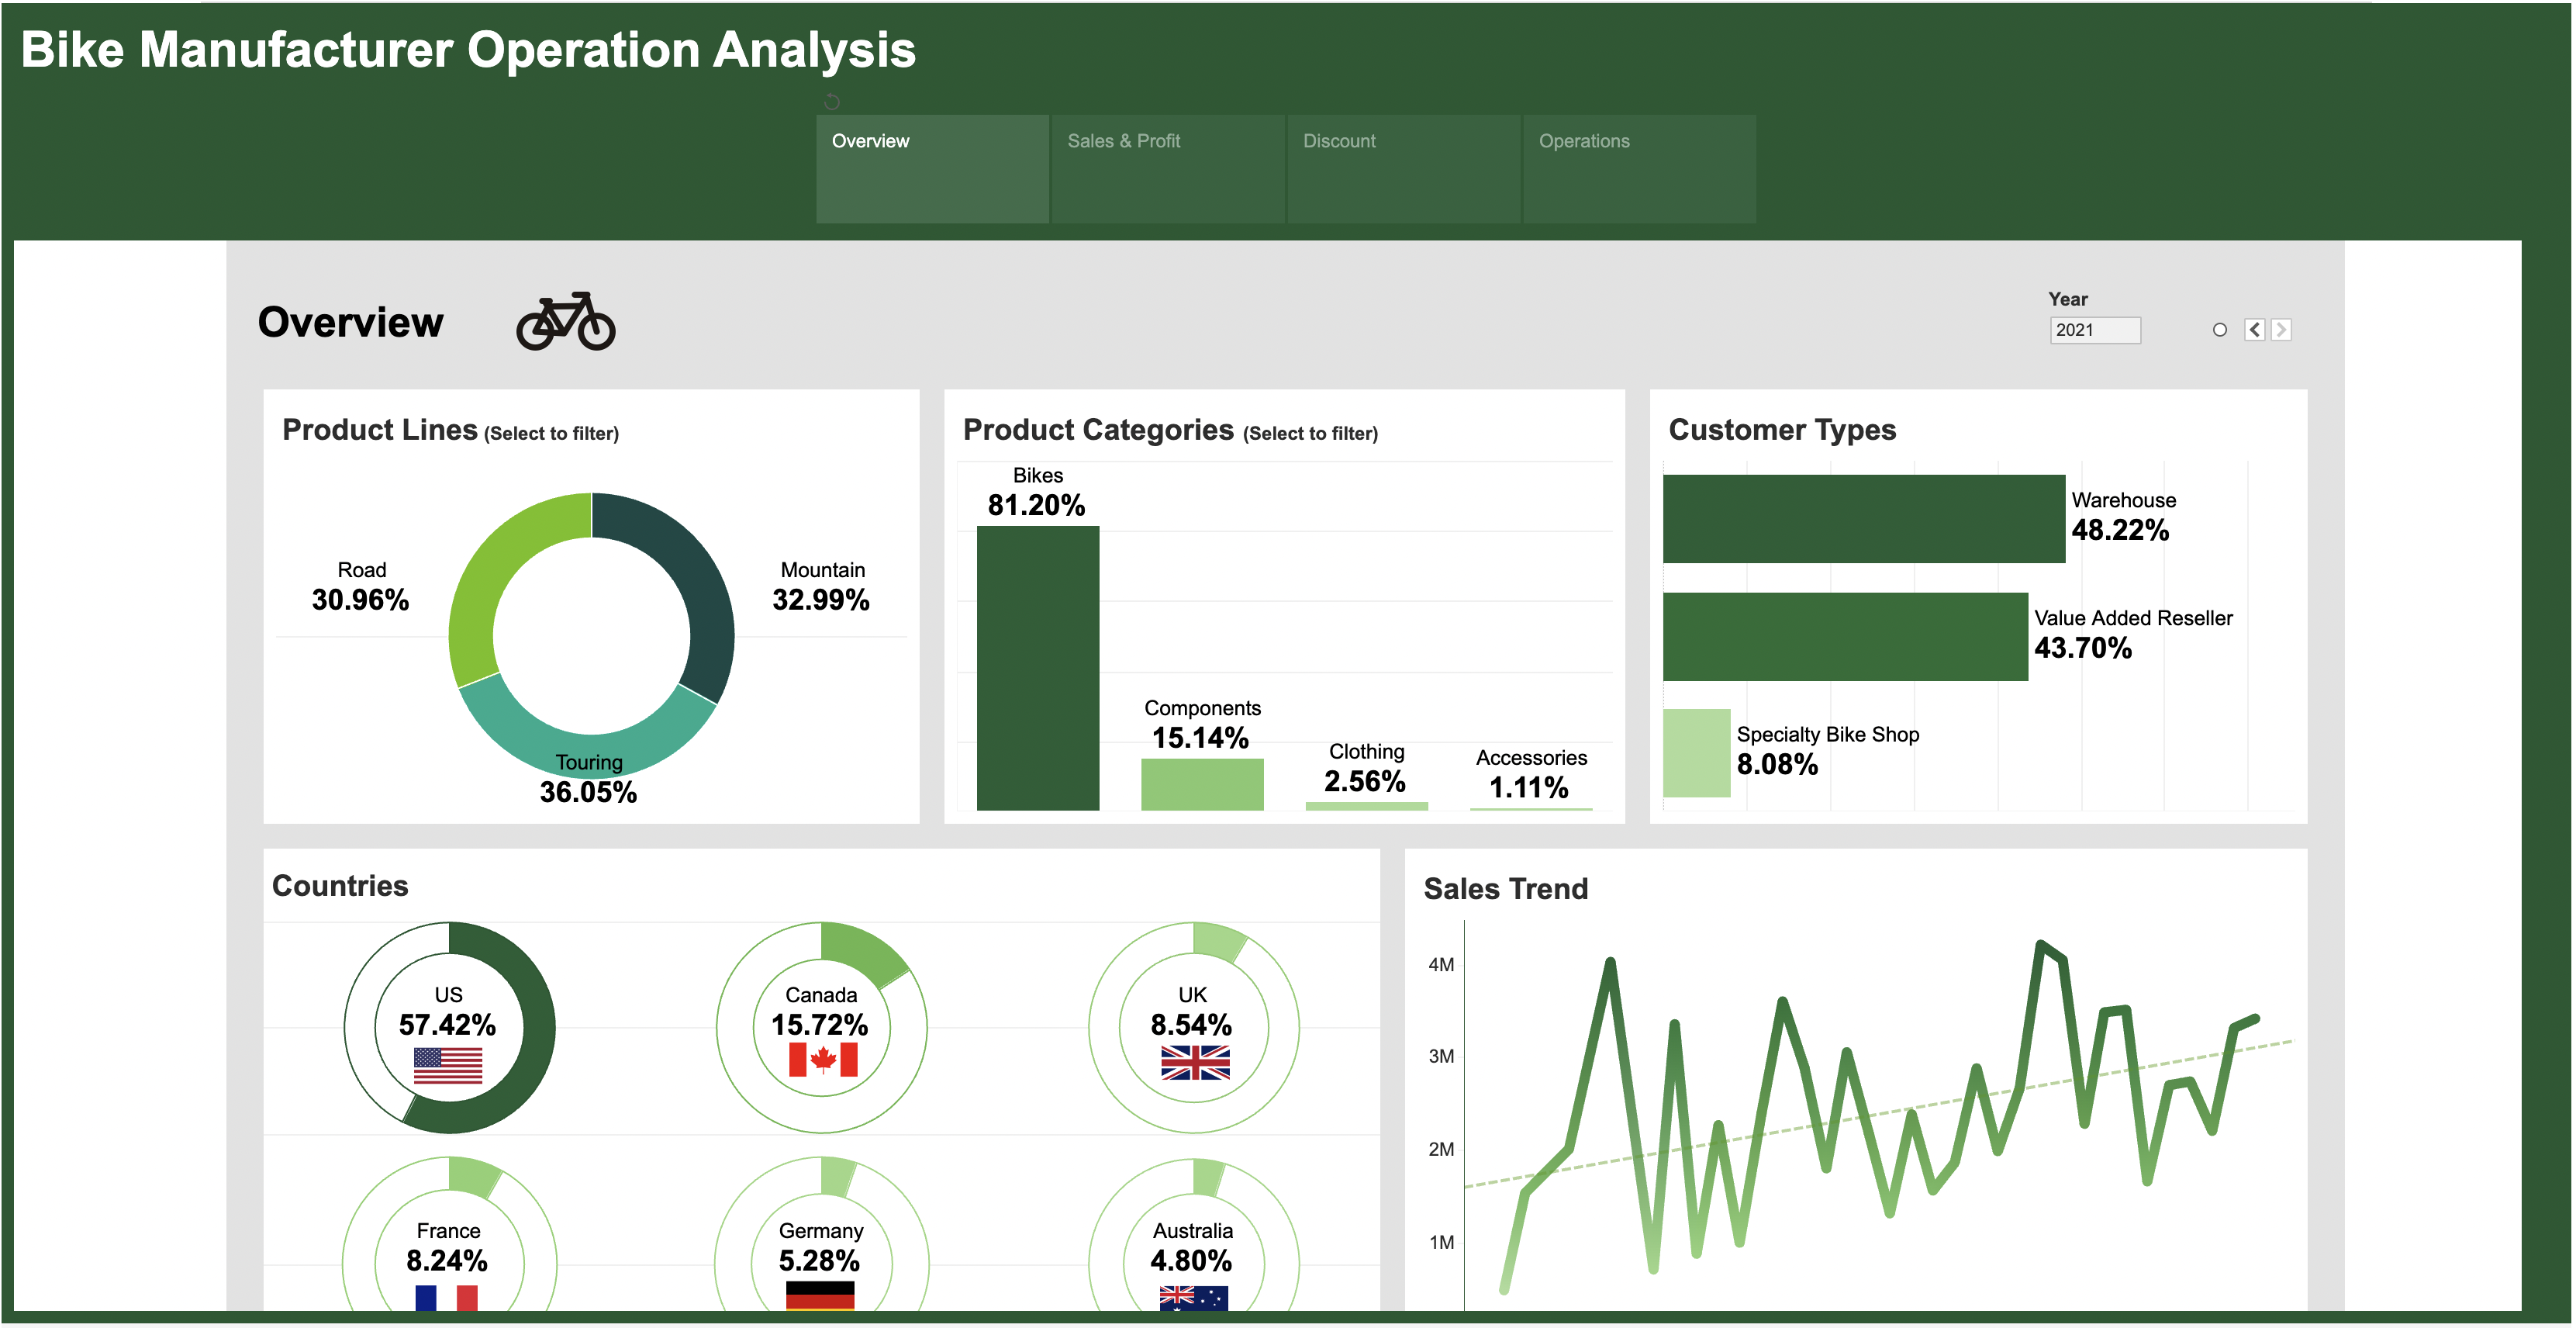Click the Australia flag icon
The image size is (2576, 1328).
click(x=1194, y=1298)
